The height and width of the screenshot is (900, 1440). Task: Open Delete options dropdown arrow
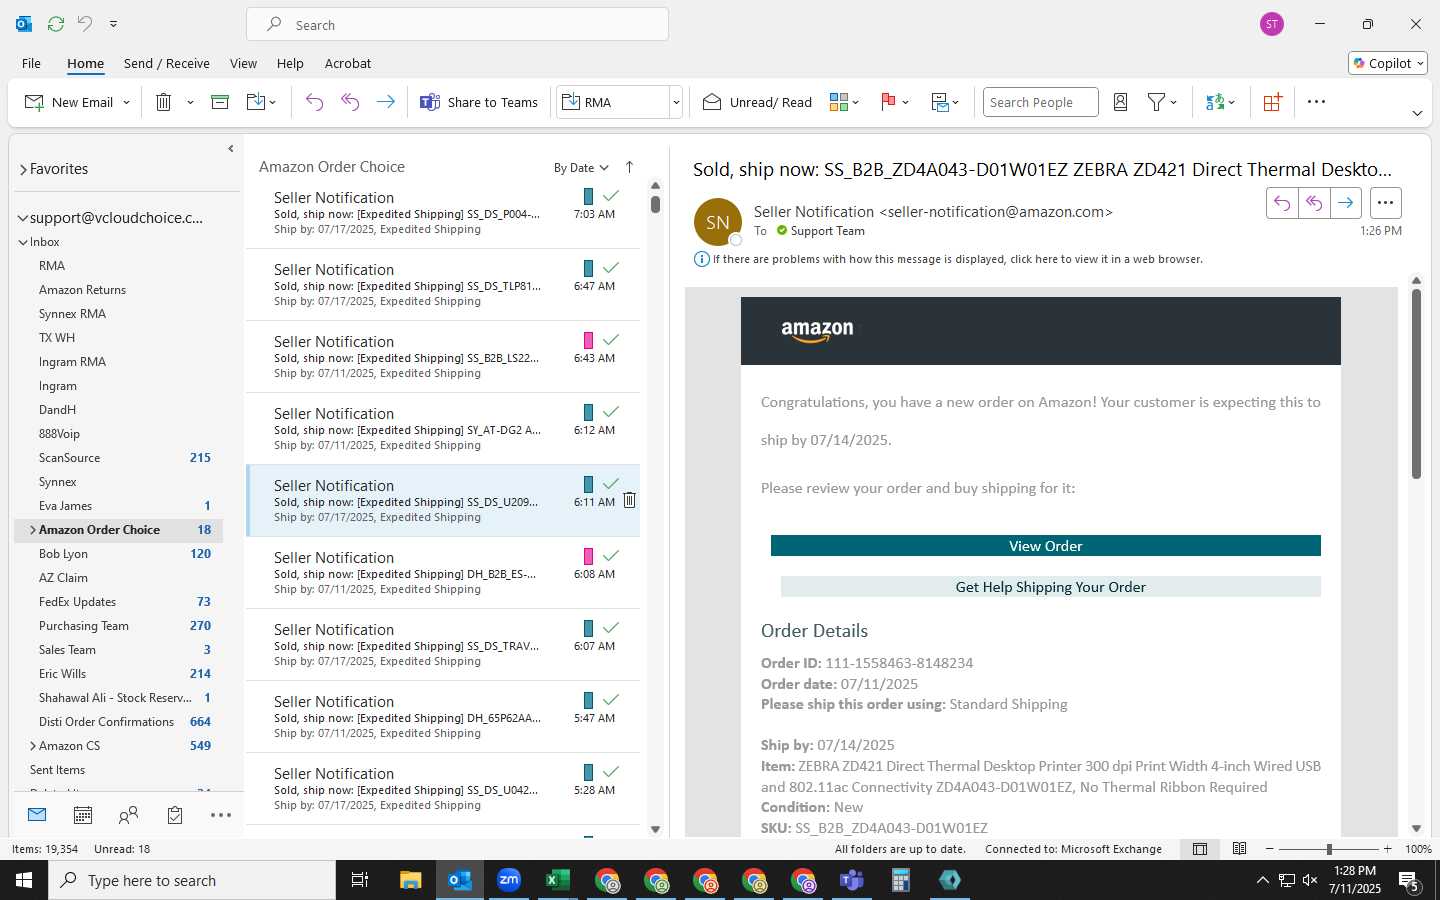coord(190,102)
